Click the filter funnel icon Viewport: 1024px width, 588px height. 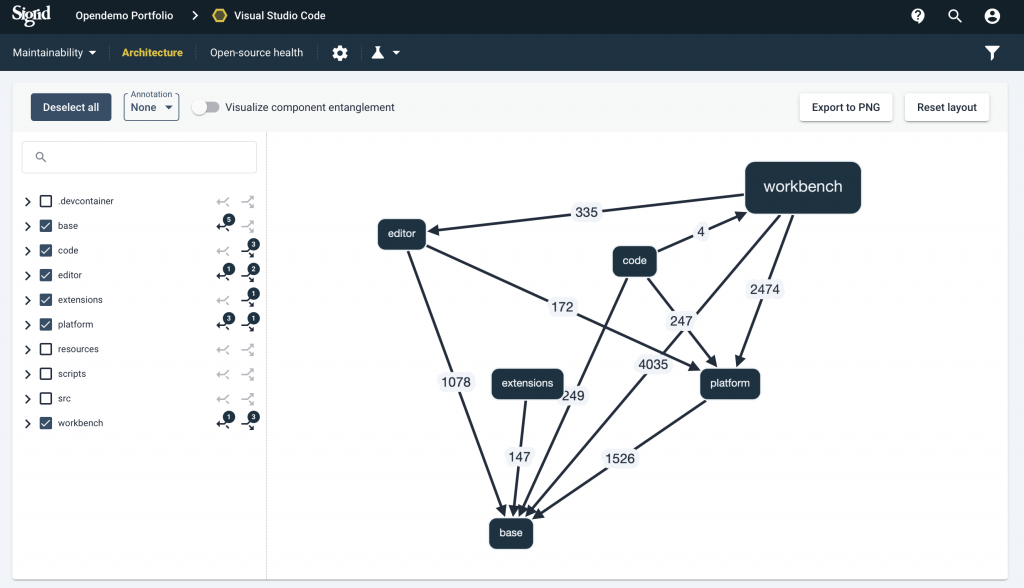[992, 53]
